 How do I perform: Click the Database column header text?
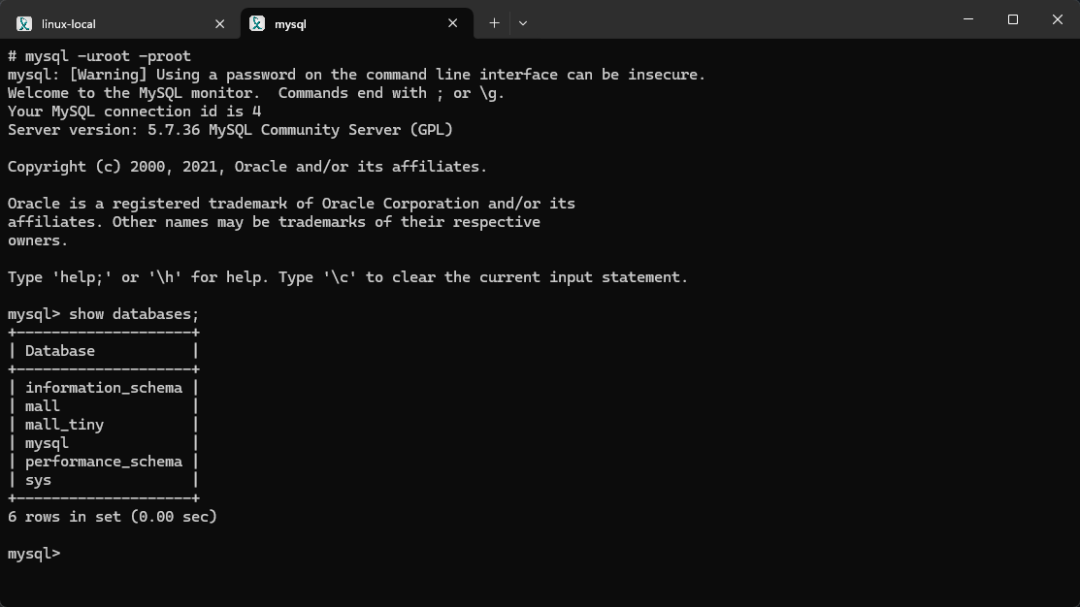(x=60, y=351)
